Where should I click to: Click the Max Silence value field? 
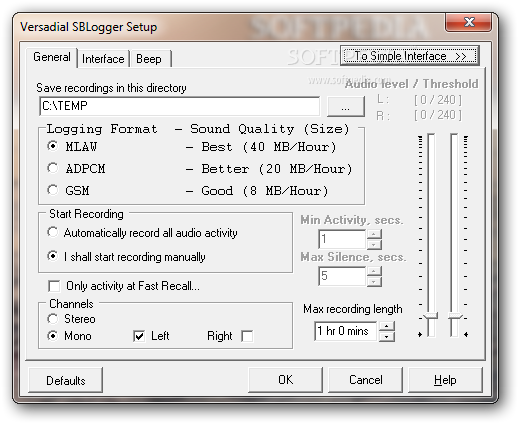[x=342, y=276]
